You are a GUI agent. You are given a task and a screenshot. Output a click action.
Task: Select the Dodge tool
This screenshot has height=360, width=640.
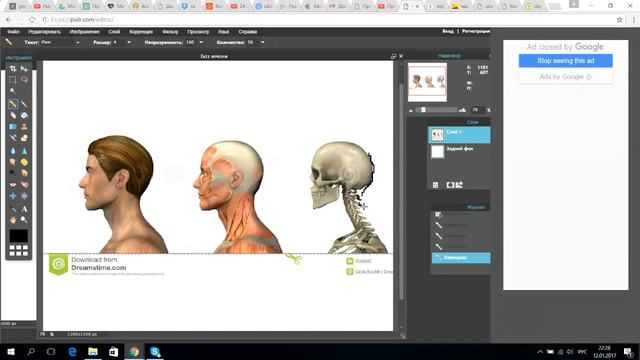pos(13,173)
